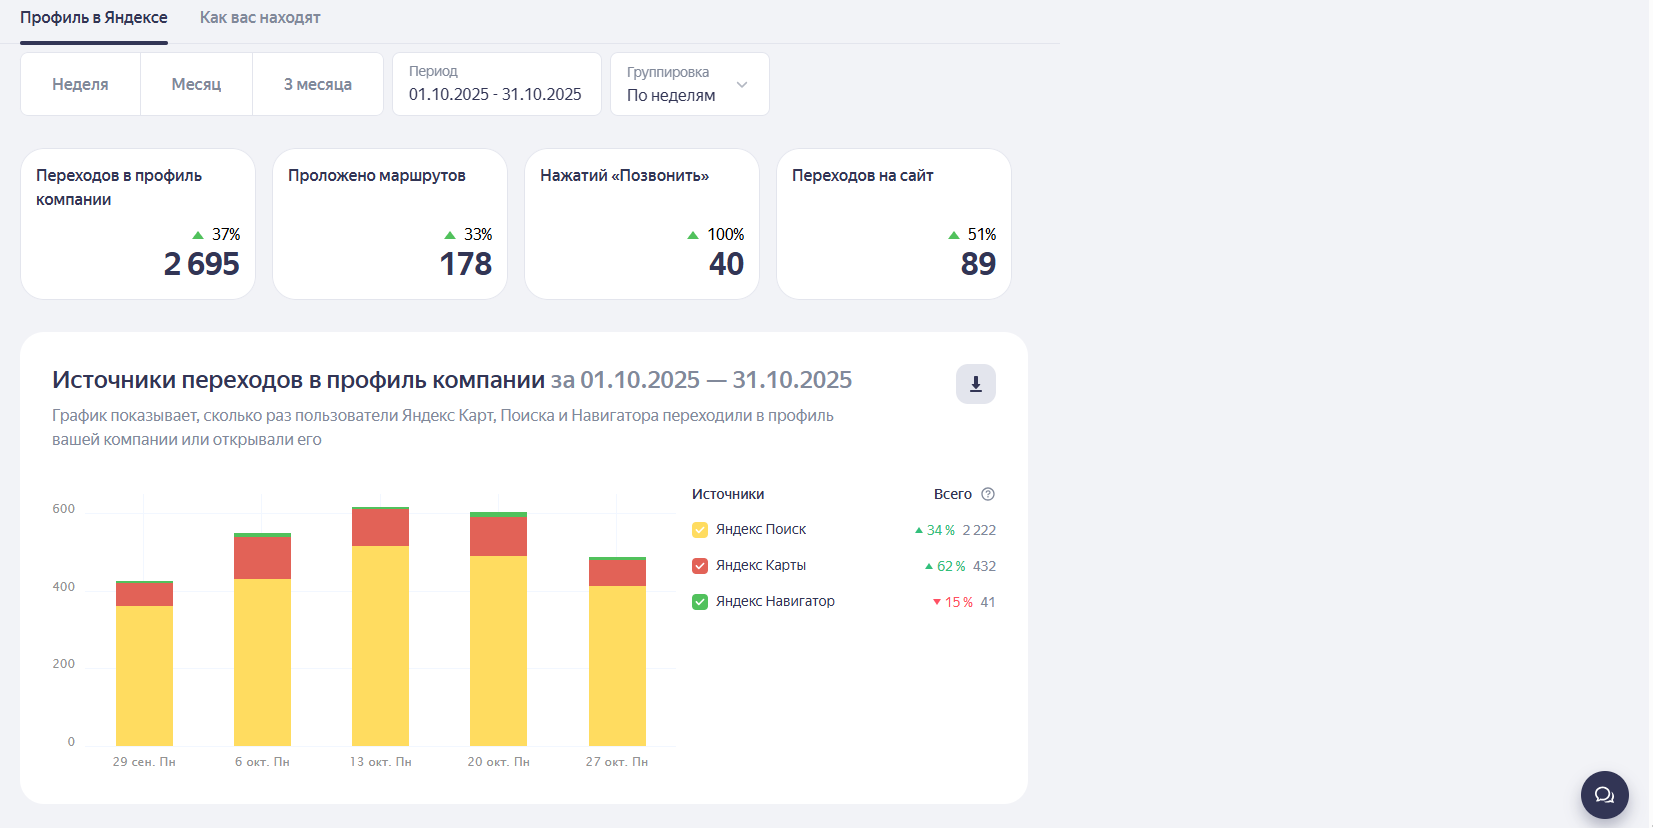The image size is (1653, 828).
Task: Click the 6 окт. bar in the chart
Action: pyautogui.click(x=262, y=639)
